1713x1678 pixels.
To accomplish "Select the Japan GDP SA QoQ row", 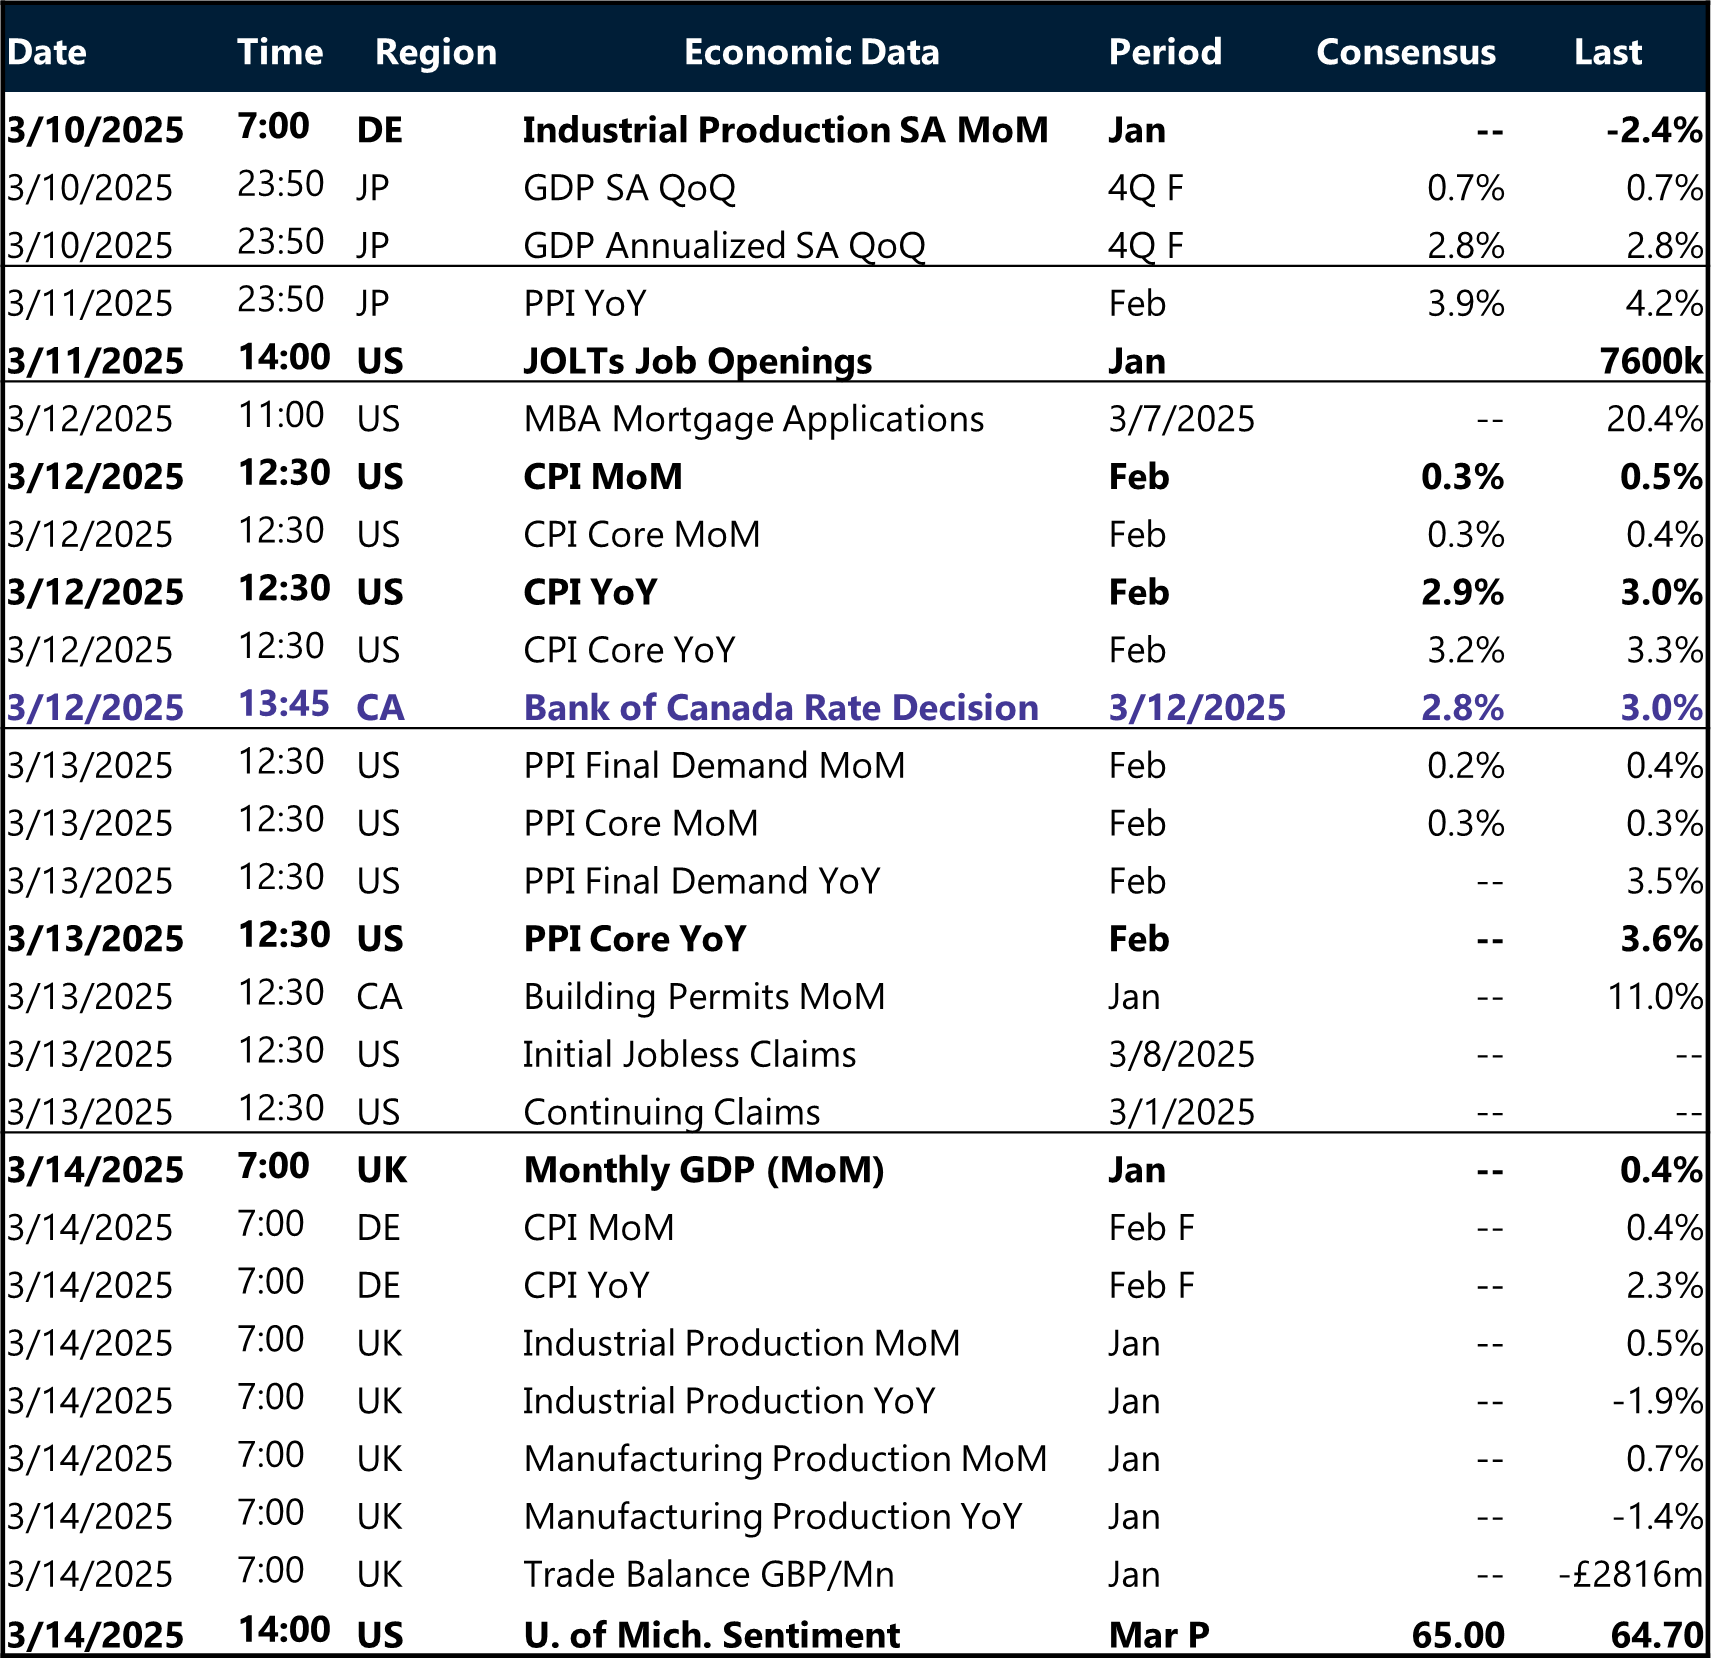I will pos(630,188).
